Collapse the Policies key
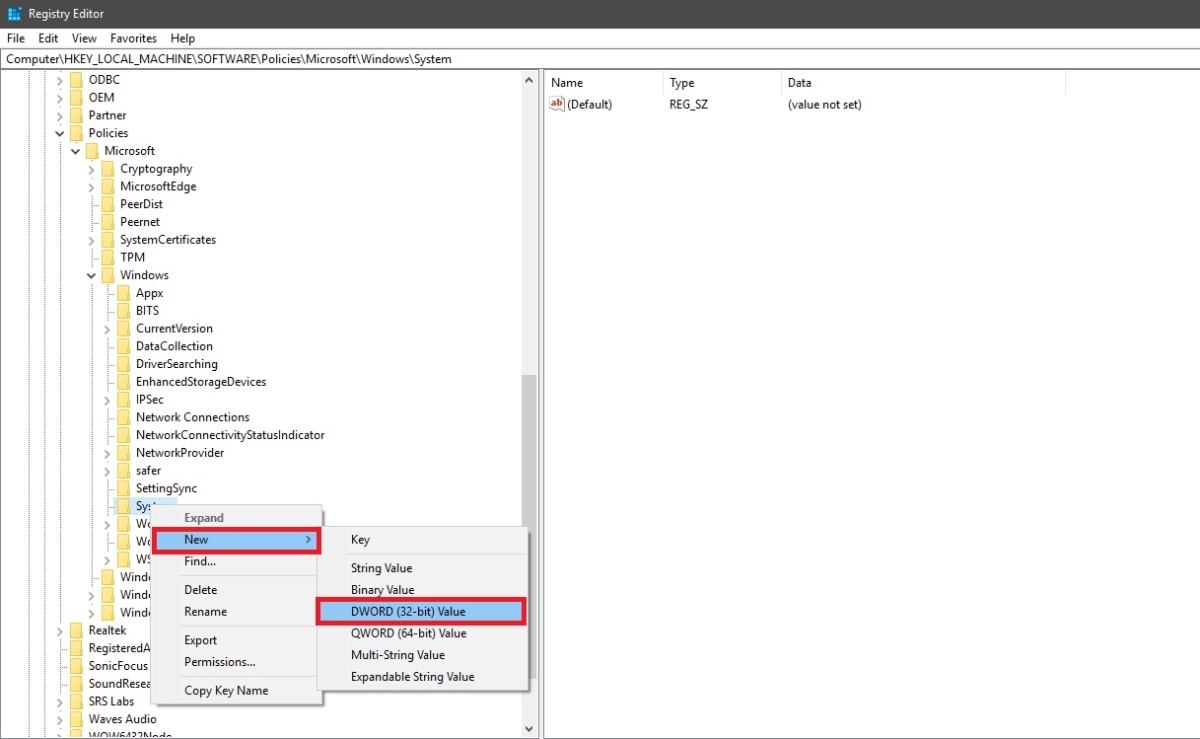The height and width of the screenshot is (739, 1200). click(x=59, y=132)
